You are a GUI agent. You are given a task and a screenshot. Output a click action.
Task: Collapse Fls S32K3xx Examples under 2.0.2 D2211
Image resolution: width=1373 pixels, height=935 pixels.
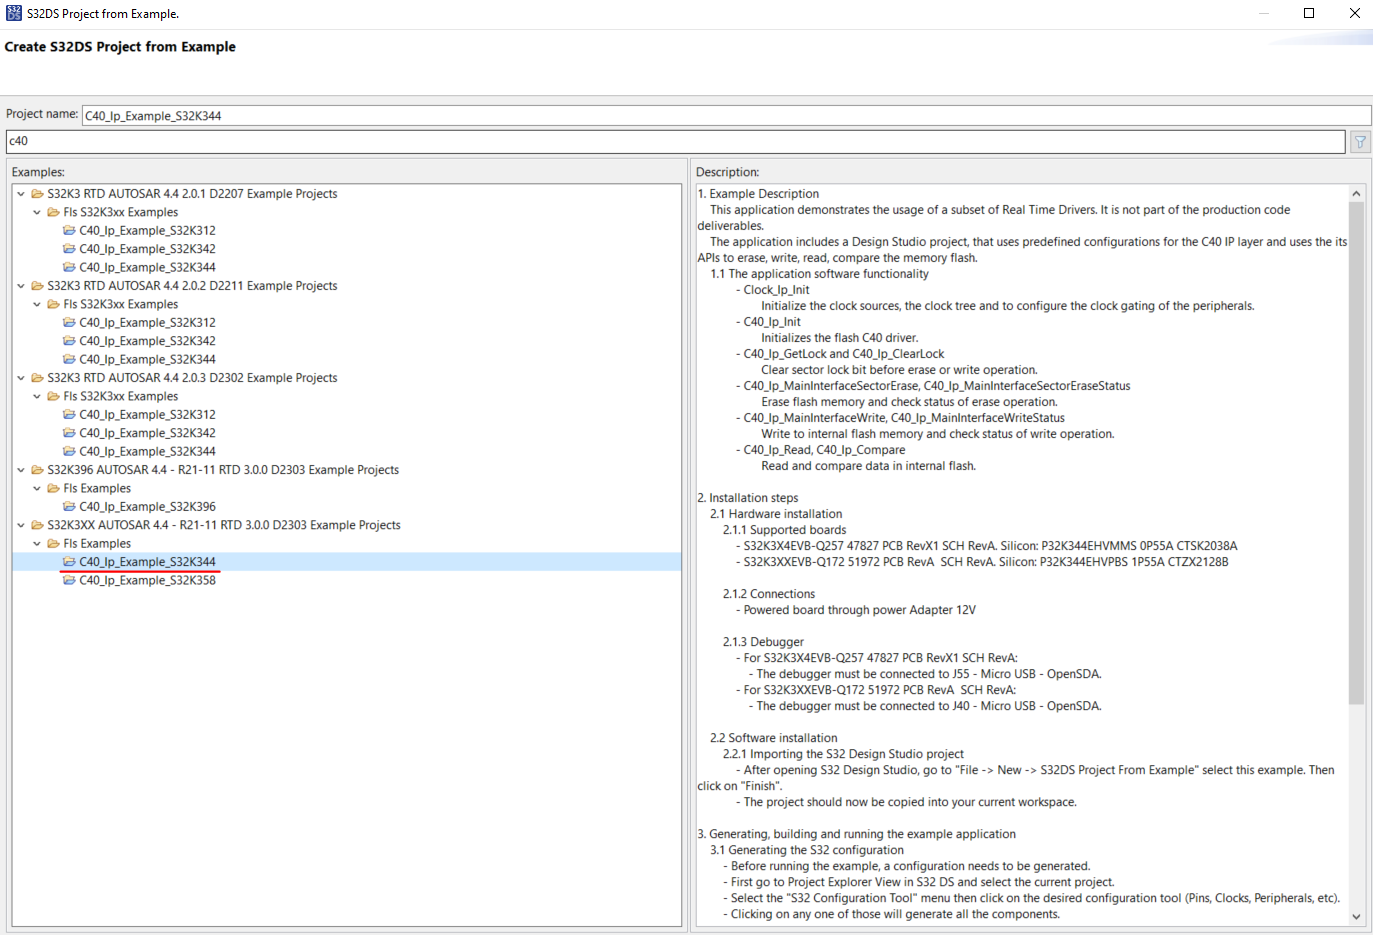[x=36, y=304]
